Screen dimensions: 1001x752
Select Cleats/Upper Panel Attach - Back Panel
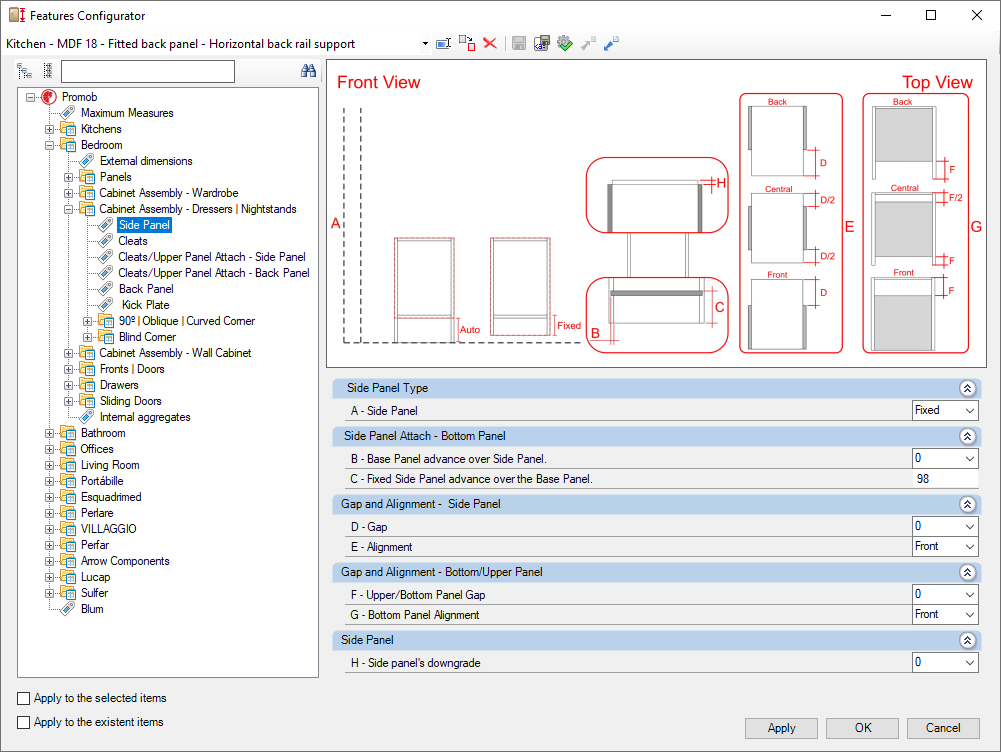pos(214,273)
